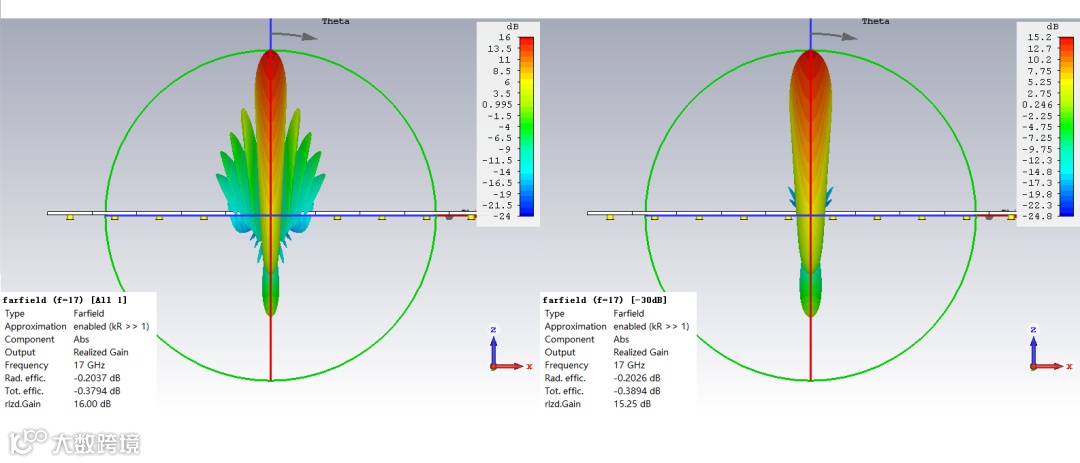Click the "12.7" scale label
Viewport: 1080px width, 463px height.
click(x=1039, y=49)
